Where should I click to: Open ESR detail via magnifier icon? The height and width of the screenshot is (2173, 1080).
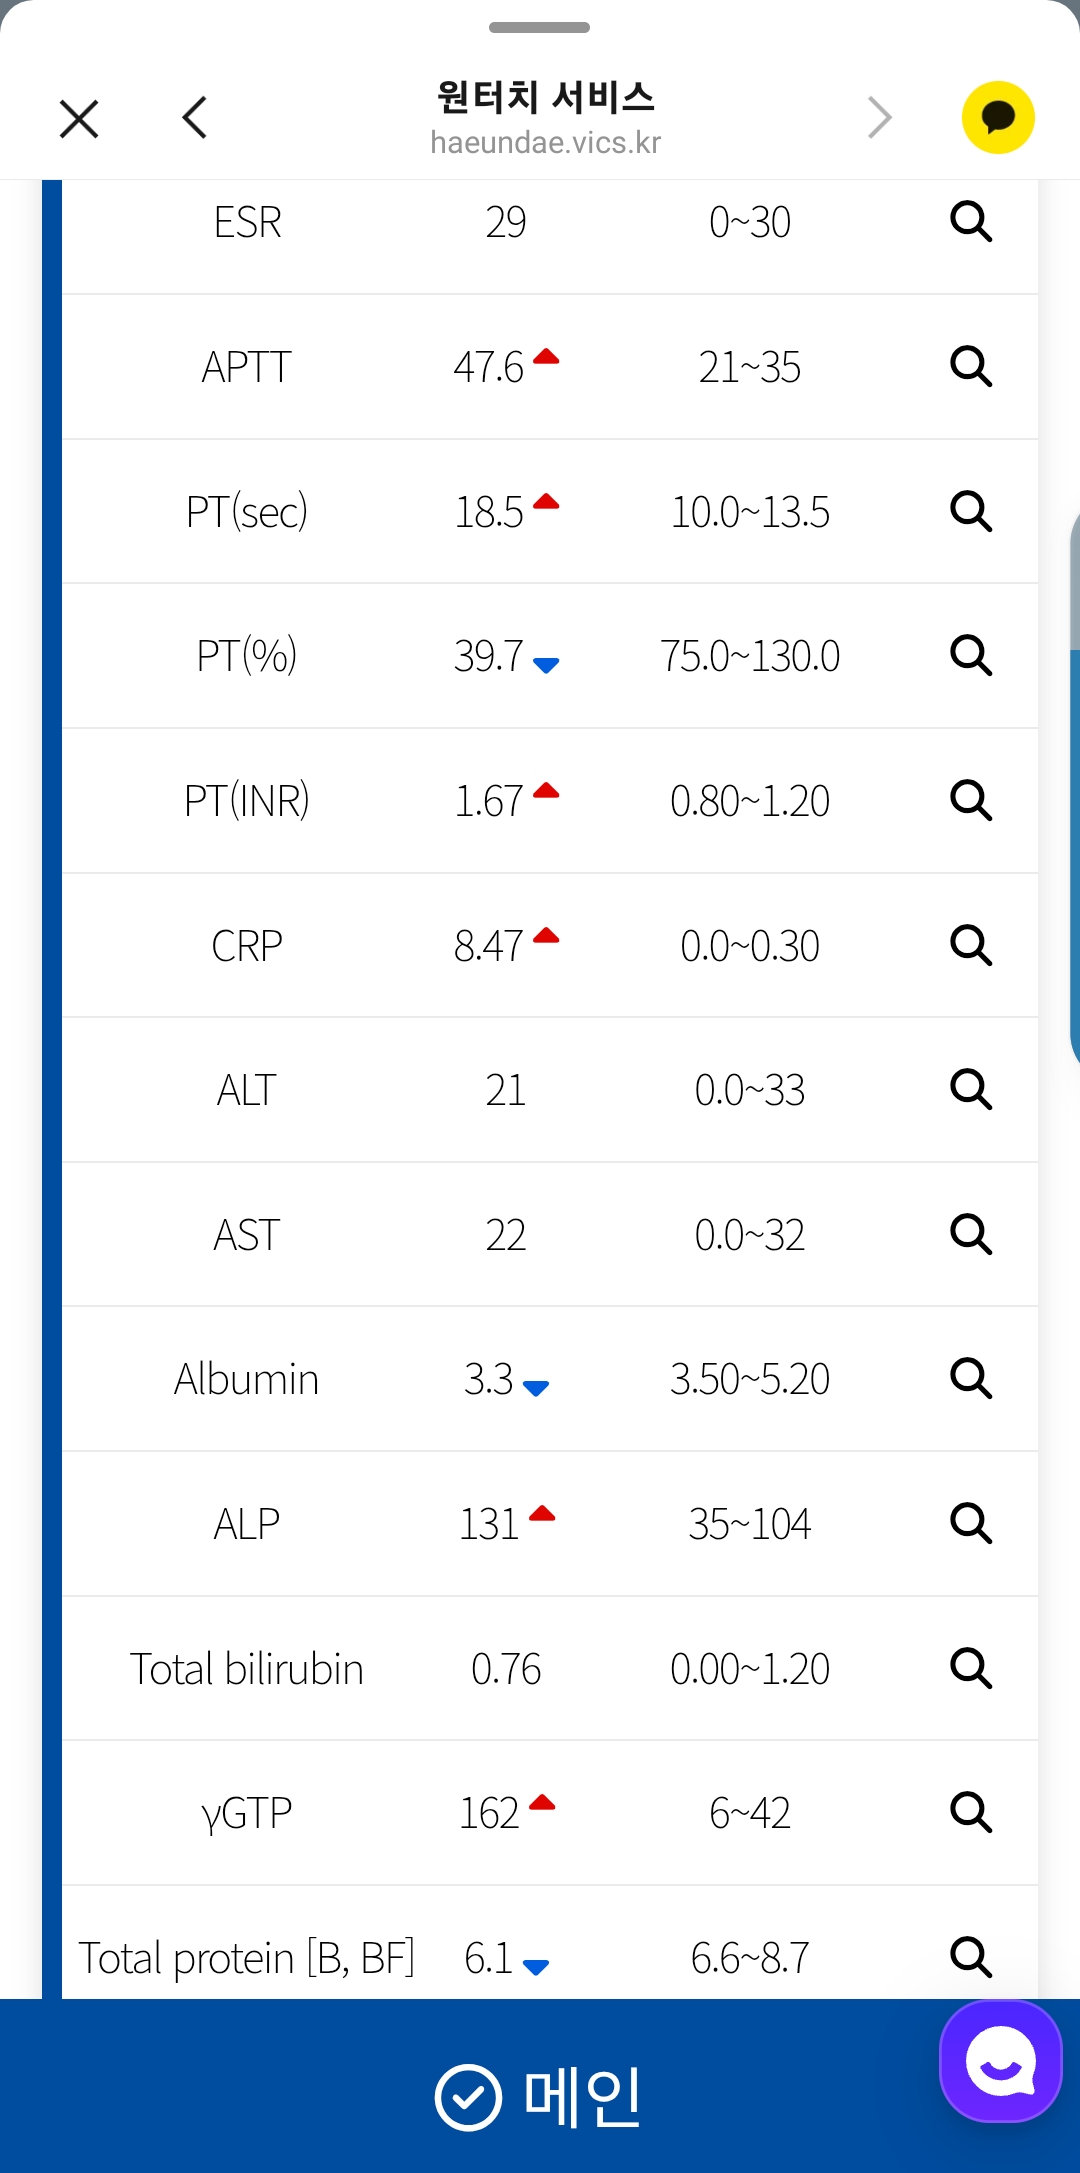tap(971, 221)
